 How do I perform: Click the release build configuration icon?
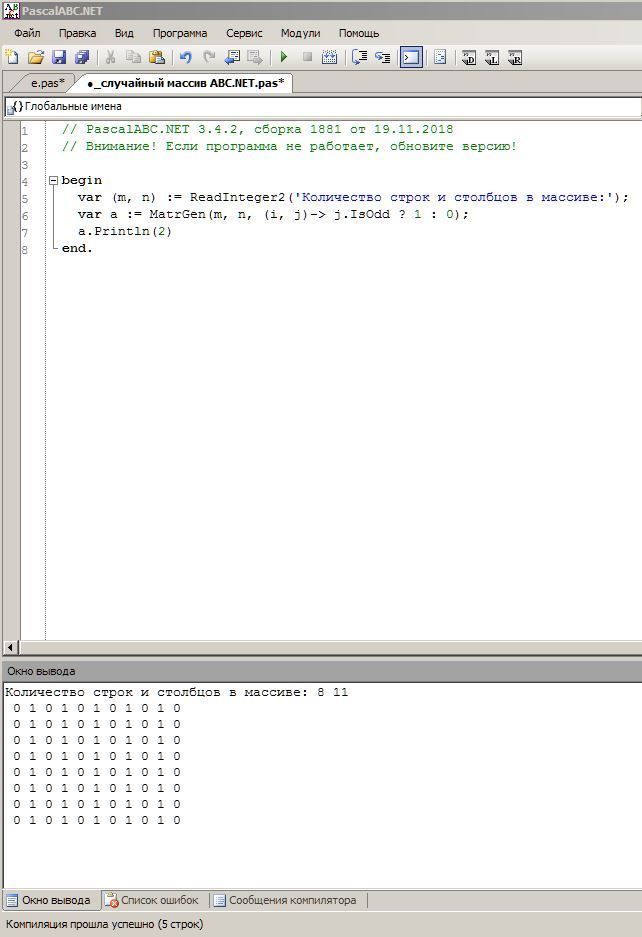515,57
